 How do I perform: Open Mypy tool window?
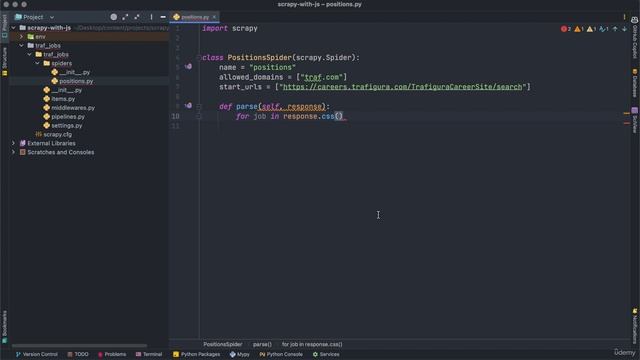pos(240,354)
